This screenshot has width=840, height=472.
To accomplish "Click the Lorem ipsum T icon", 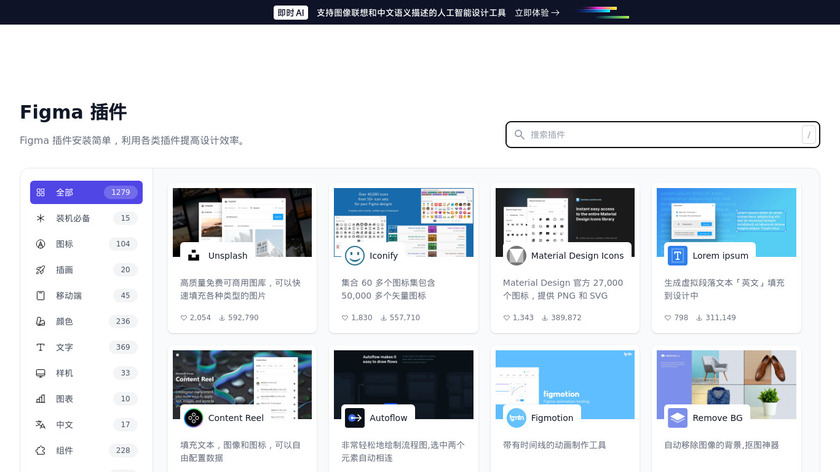I will pyautogui.click(x=678, y=256).
